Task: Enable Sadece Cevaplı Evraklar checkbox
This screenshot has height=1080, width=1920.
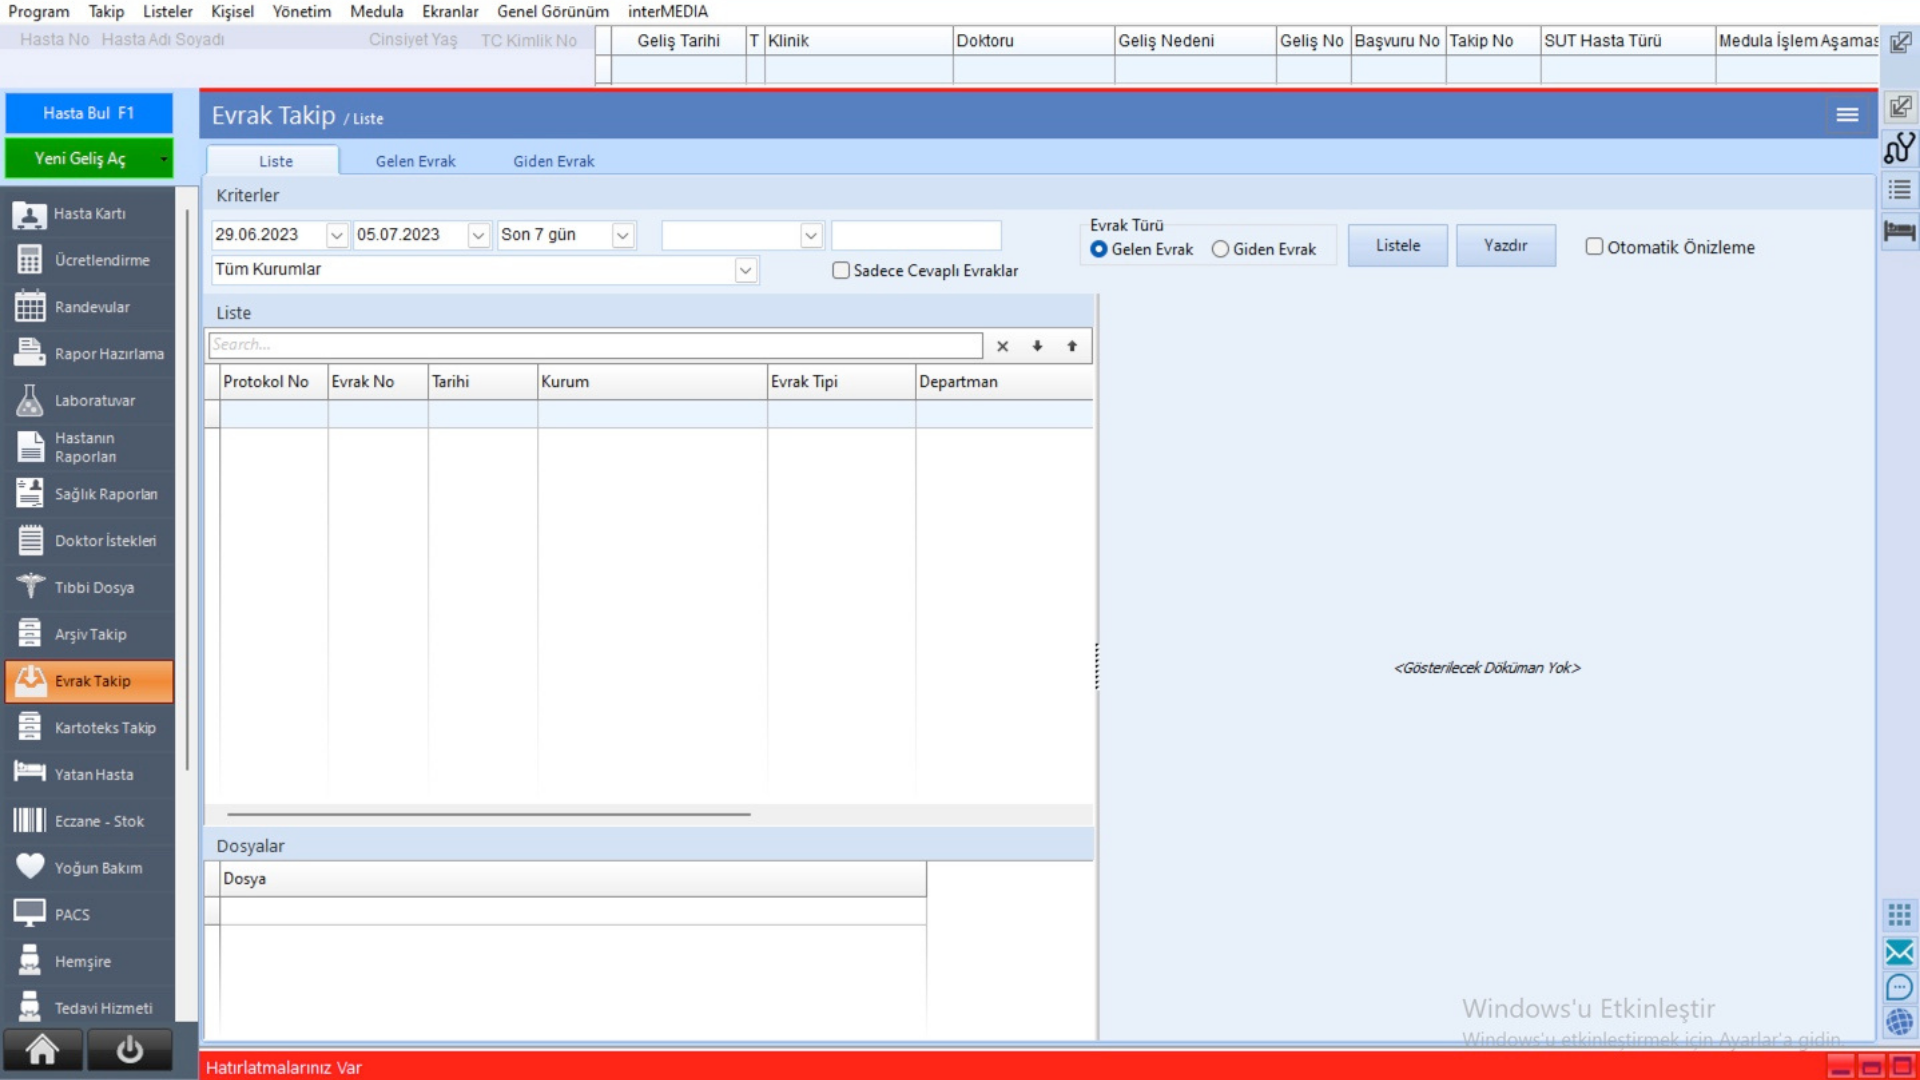Action: pos(841,270)
